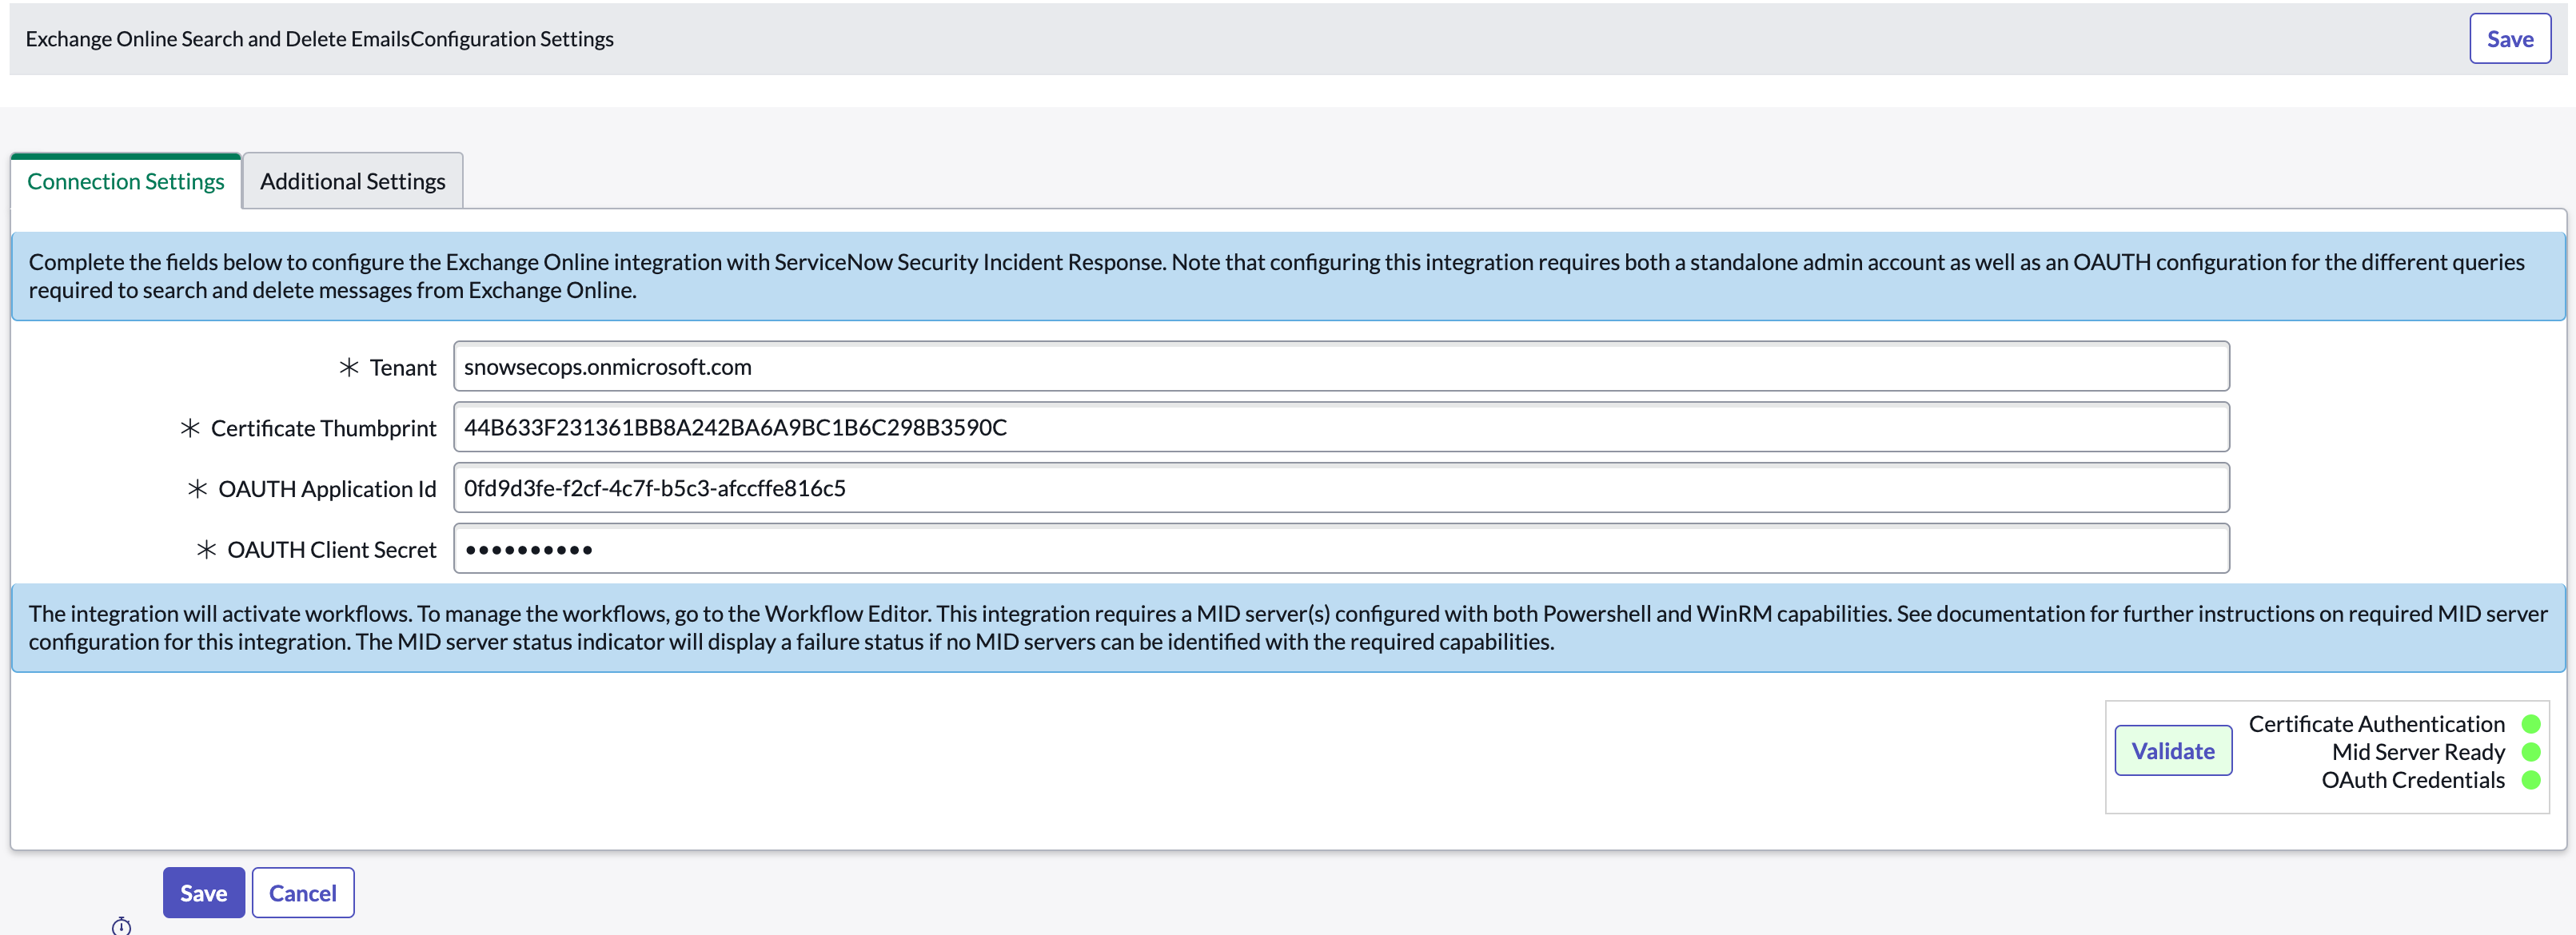The width and height of the screenshot is (2576, 935).
Task: Click into the Certificate Thumbprint field
Action: pyautogui.click(x=1341, y=428)
